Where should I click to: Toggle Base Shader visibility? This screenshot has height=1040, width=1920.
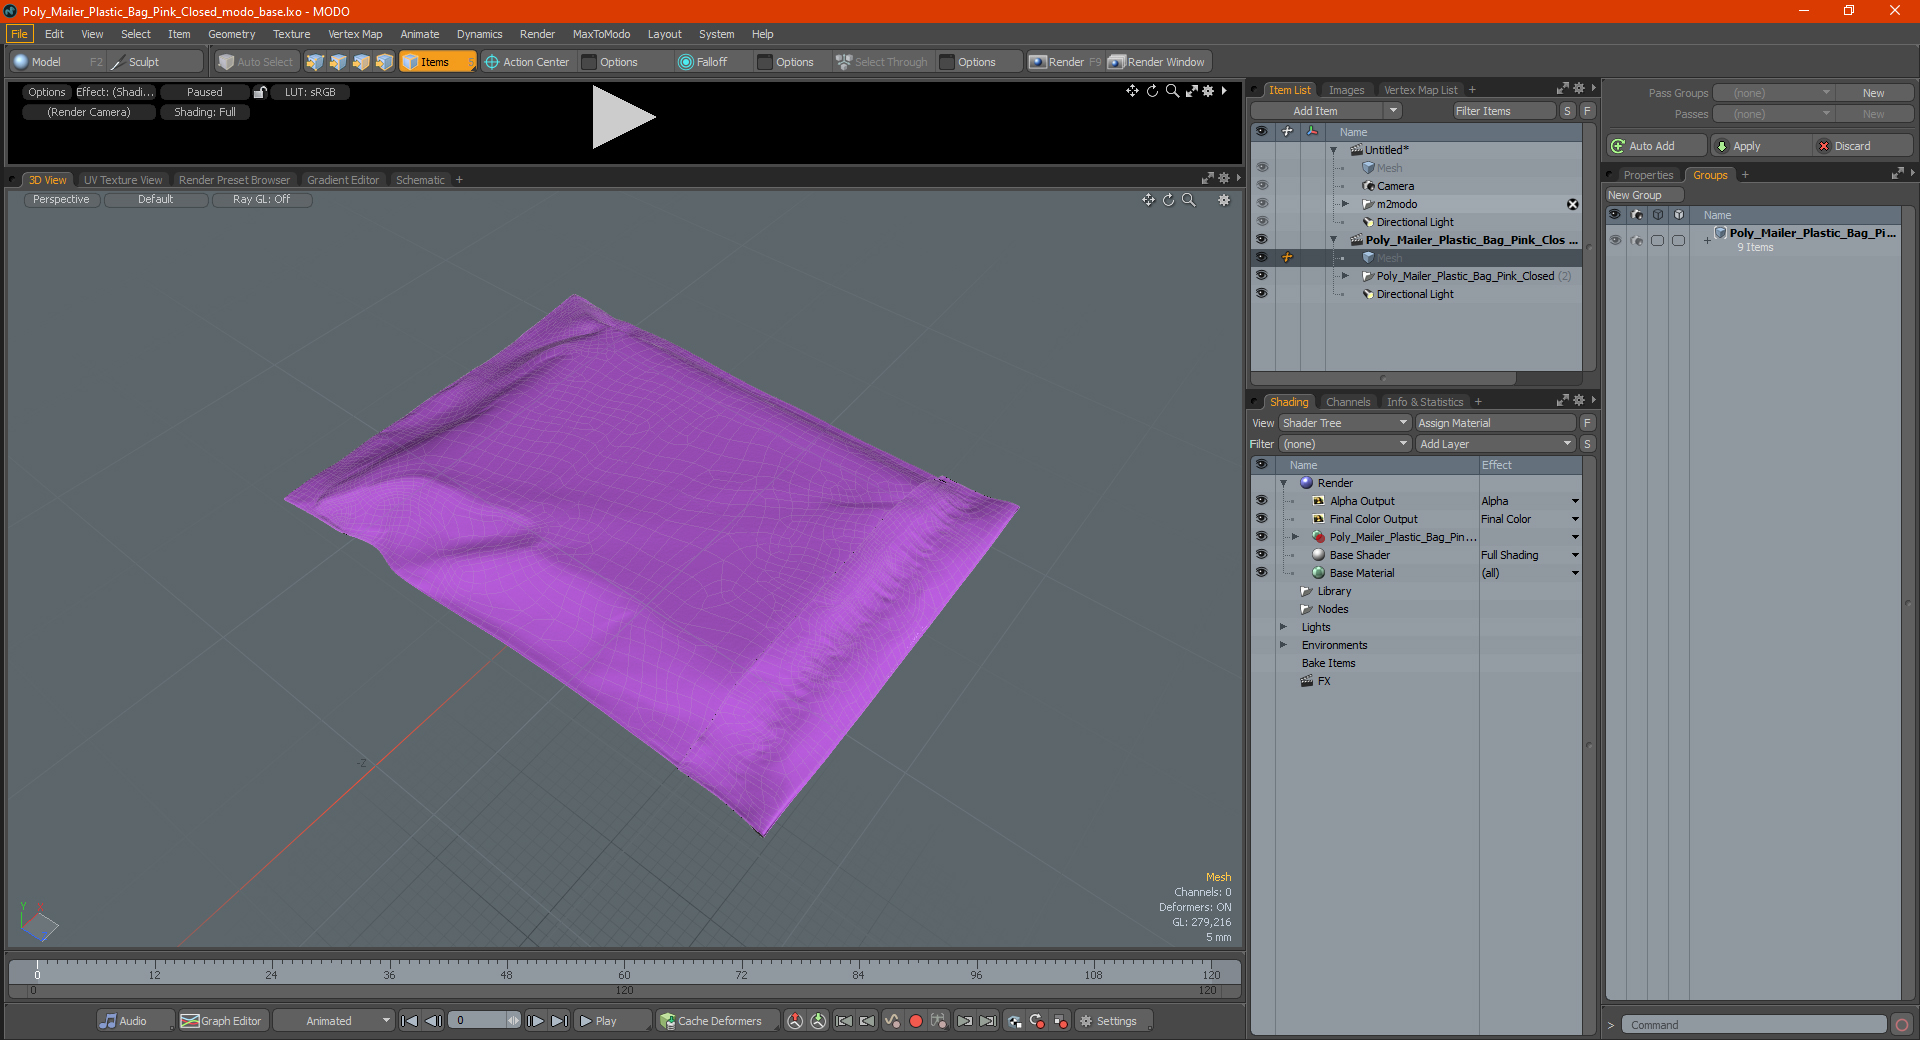click(1262, 555)
